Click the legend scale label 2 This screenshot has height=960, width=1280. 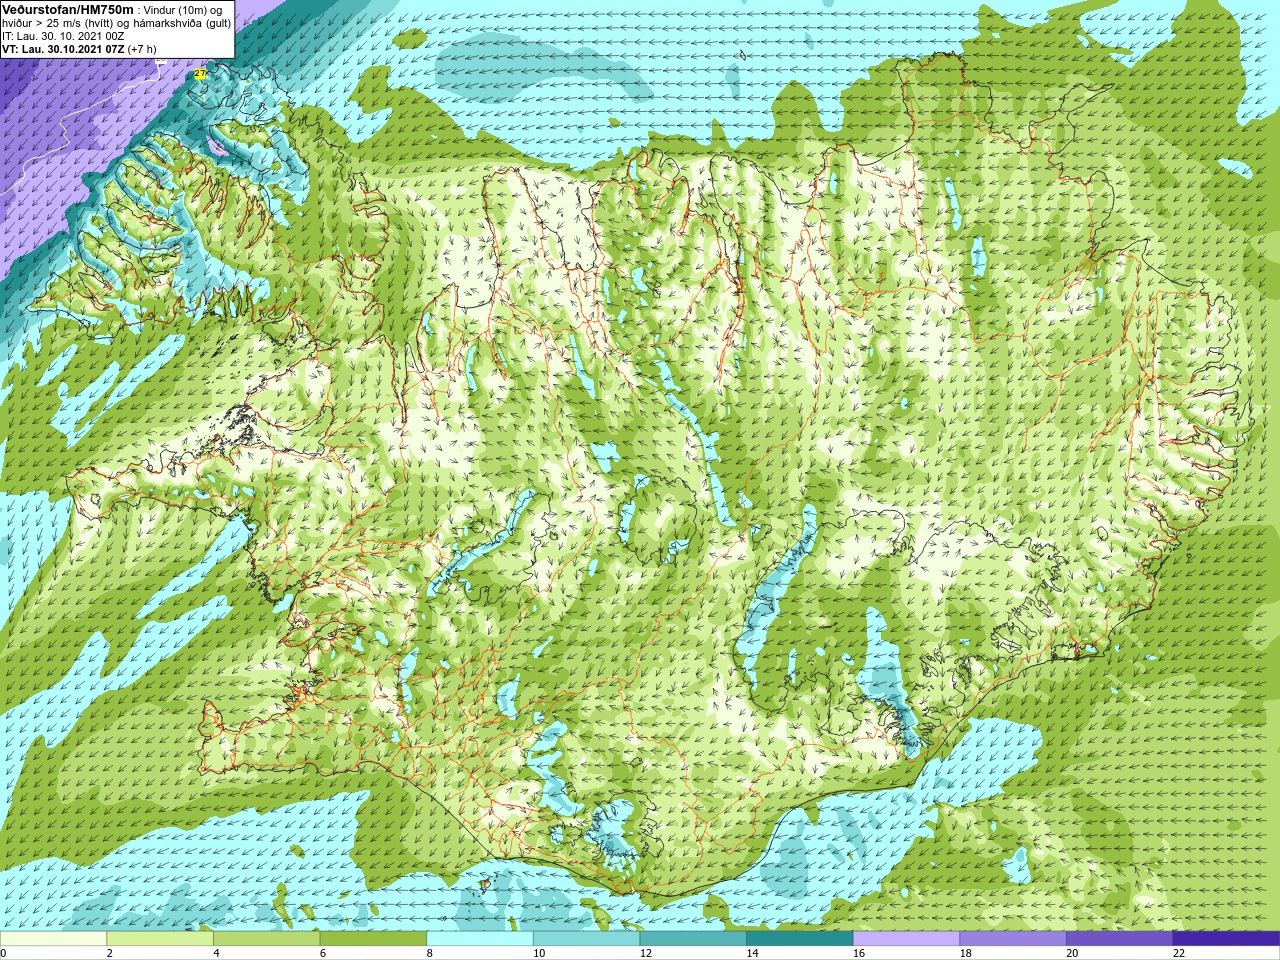click(110, 953)
